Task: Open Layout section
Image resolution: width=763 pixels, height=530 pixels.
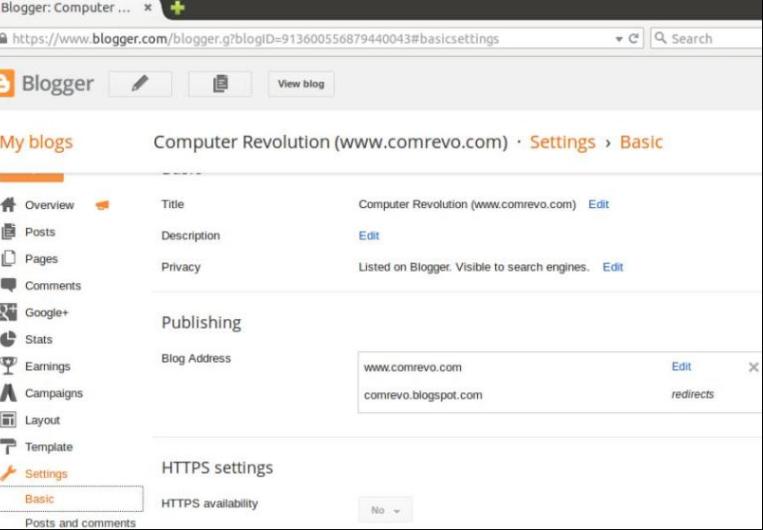Action: coord(42,420)
